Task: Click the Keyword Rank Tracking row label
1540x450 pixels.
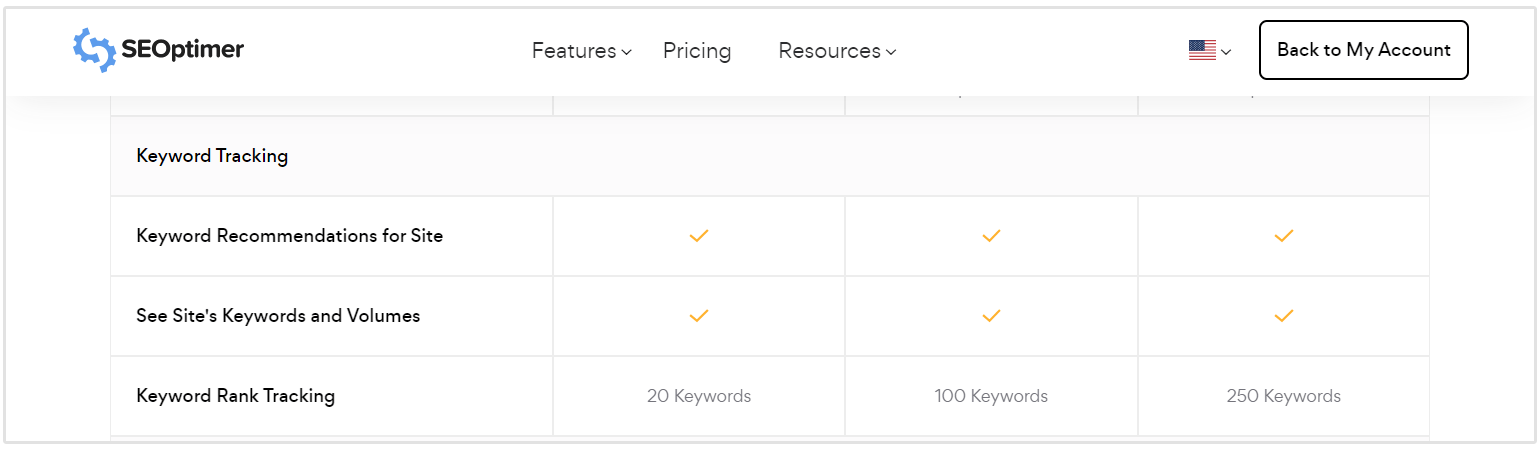Action: pyautogui.click(x=235, y=396)
